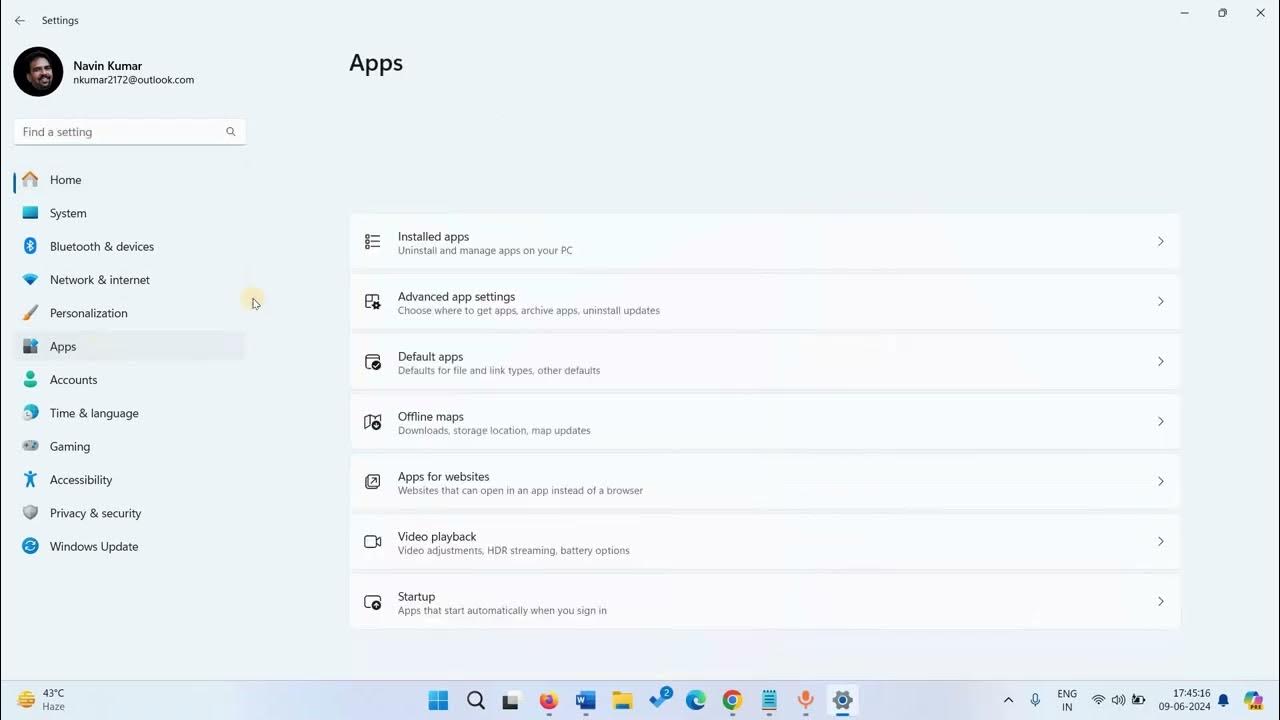The height and width of the screenshot is (720, 1280).
Task: Expand the Installed apps entry
Action: (x=765, y=241)
